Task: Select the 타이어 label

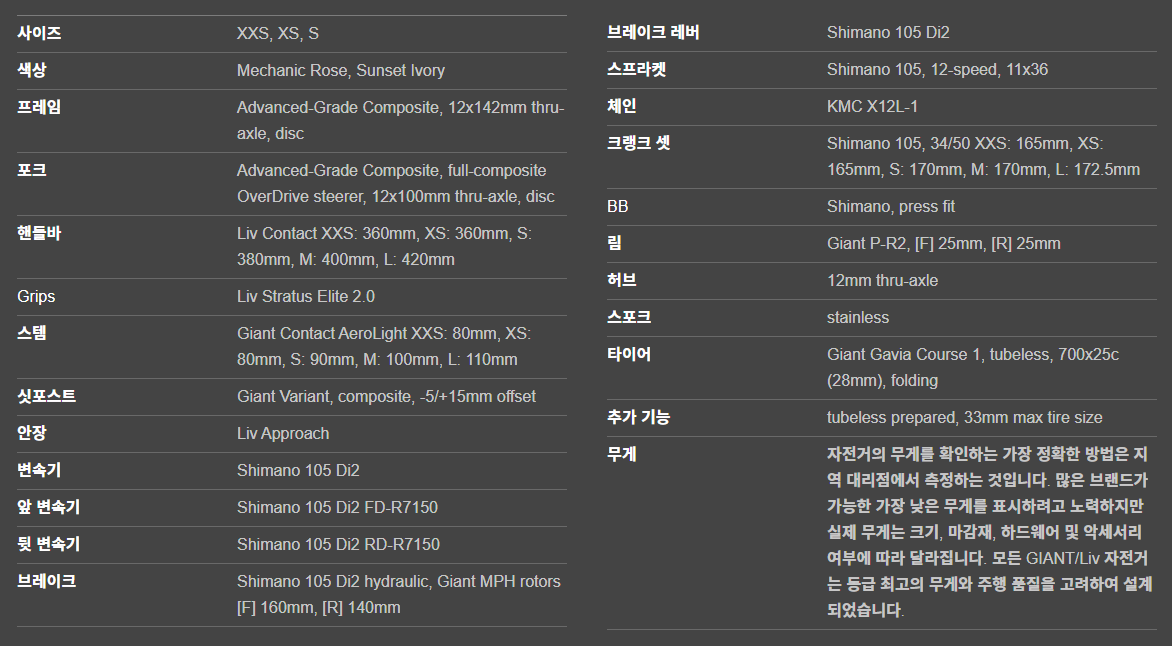Action: pos(629,354)
